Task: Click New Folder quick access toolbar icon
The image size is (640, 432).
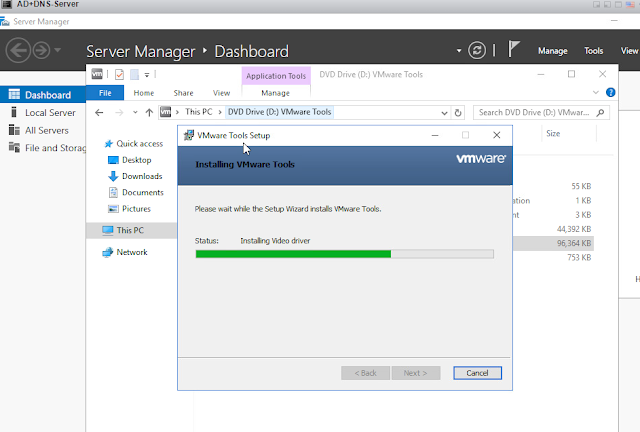Action: click(x=134, y=74)
